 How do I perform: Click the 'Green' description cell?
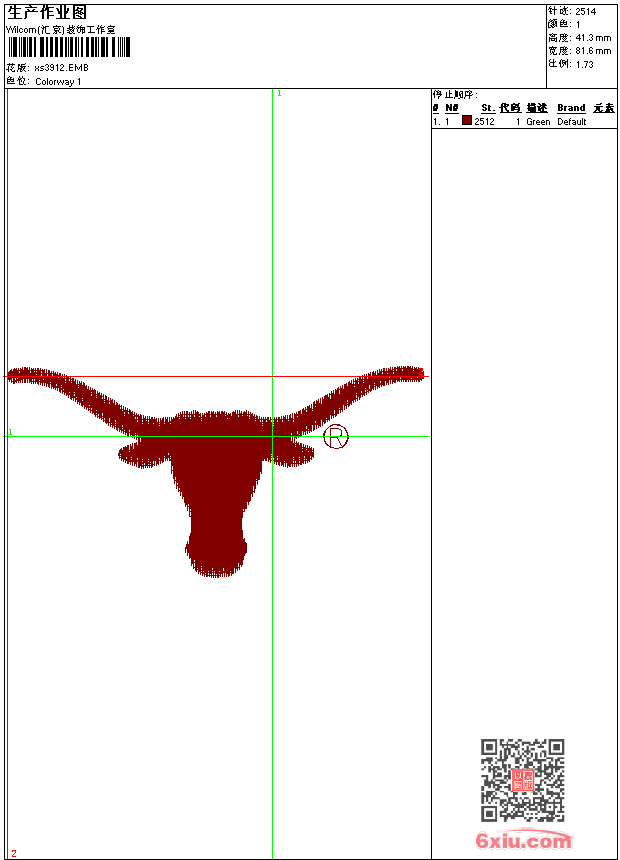[x=538, y=122]
